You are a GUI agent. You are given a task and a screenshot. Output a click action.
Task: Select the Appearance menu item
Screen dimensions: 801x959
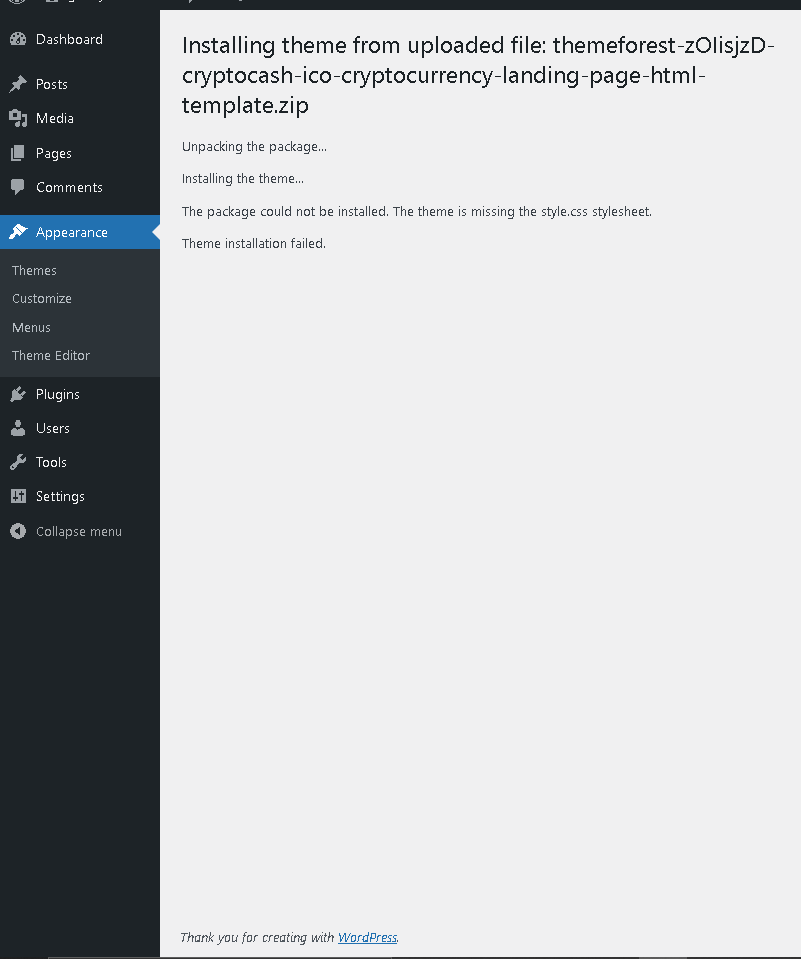(71, 233)
